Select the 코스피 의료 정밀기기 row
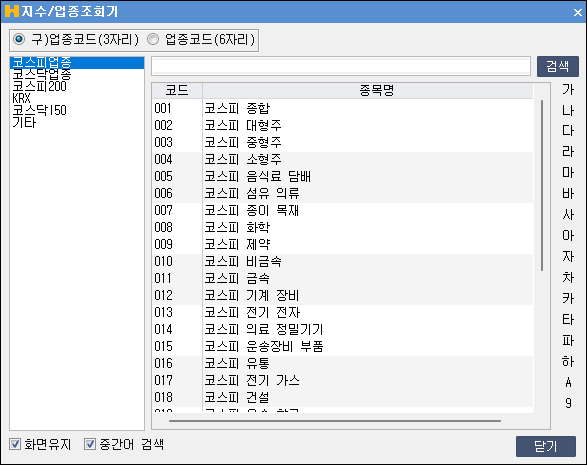 click(x=343, y=329)
